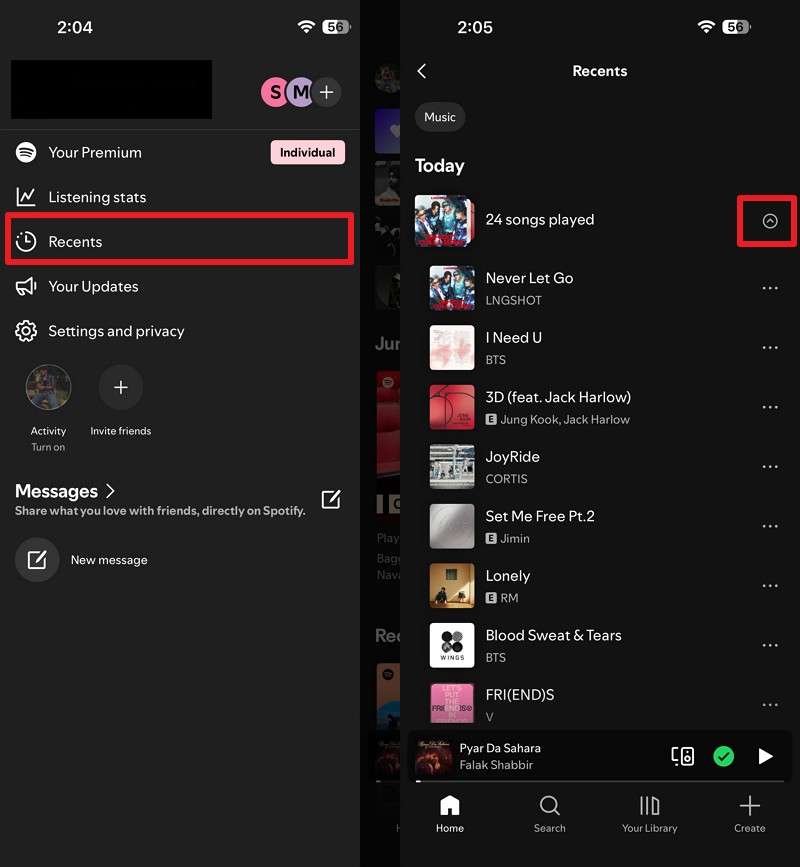Click the Spotify logo icon beside Your Premium

pos(26,152)
